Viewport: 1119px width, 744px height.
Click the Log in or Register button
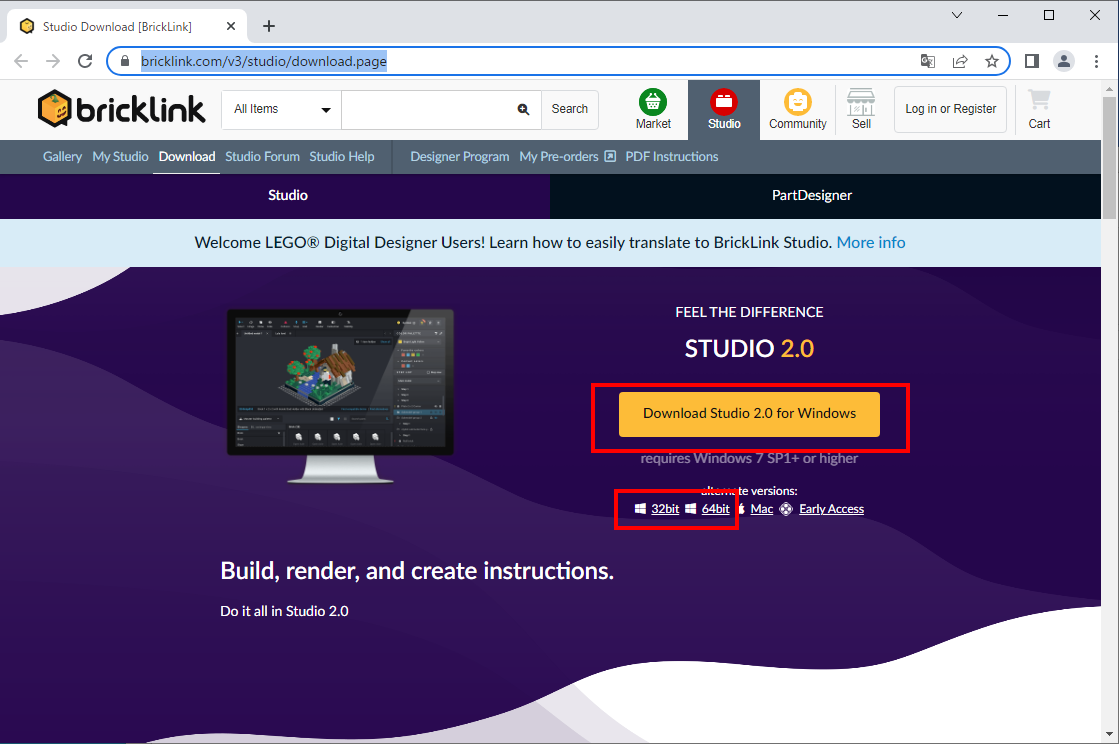950,109
